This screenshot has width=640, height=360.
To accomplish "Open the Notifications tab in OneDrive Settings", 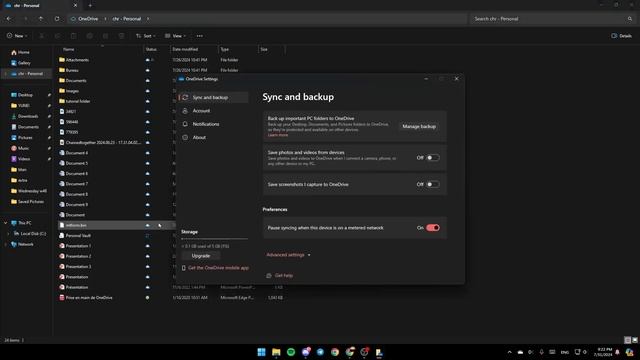I will 213,124.
